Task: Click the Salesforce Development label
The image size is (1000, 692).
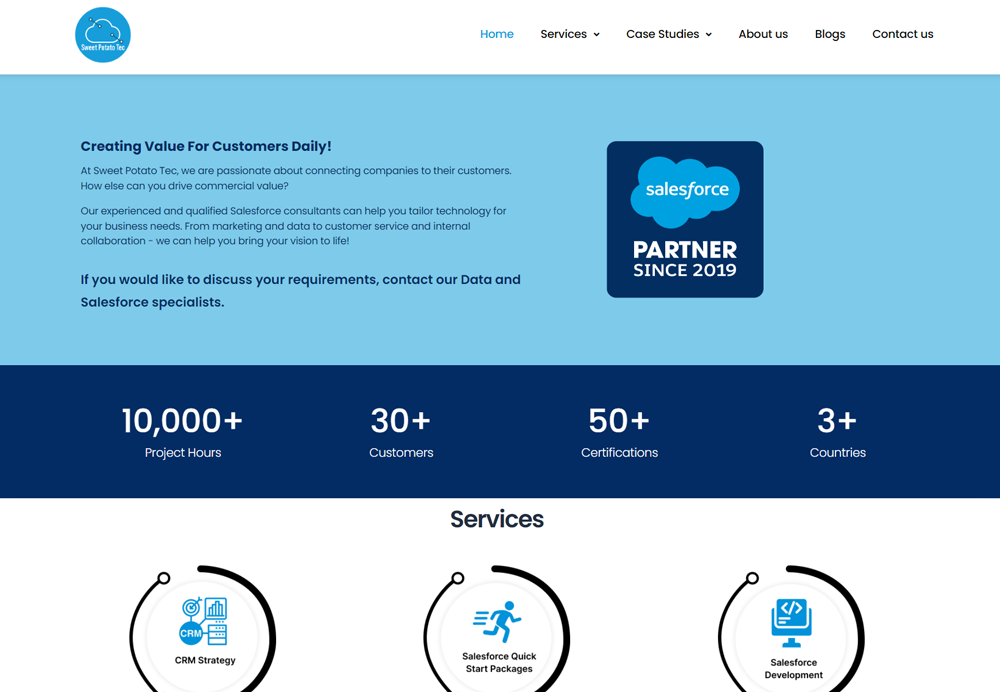Action: [793, 668]
